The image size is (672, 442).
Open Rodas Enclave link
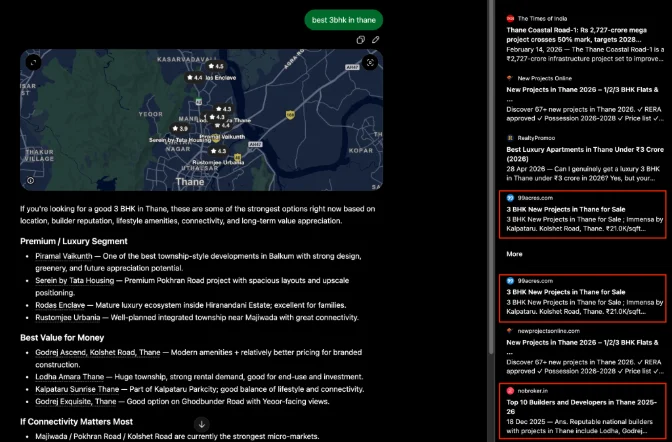[60, 305]
